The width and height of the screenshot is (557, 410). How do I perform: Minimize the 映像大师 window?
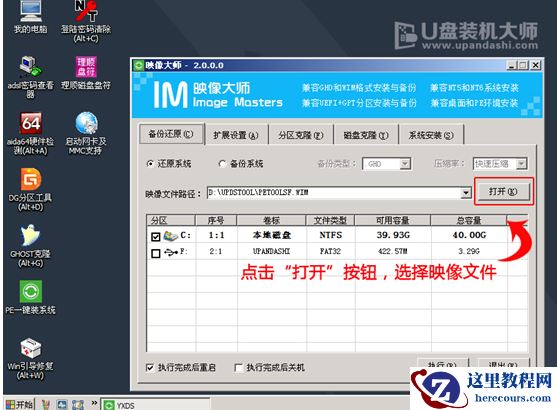(x=511, y=65)
